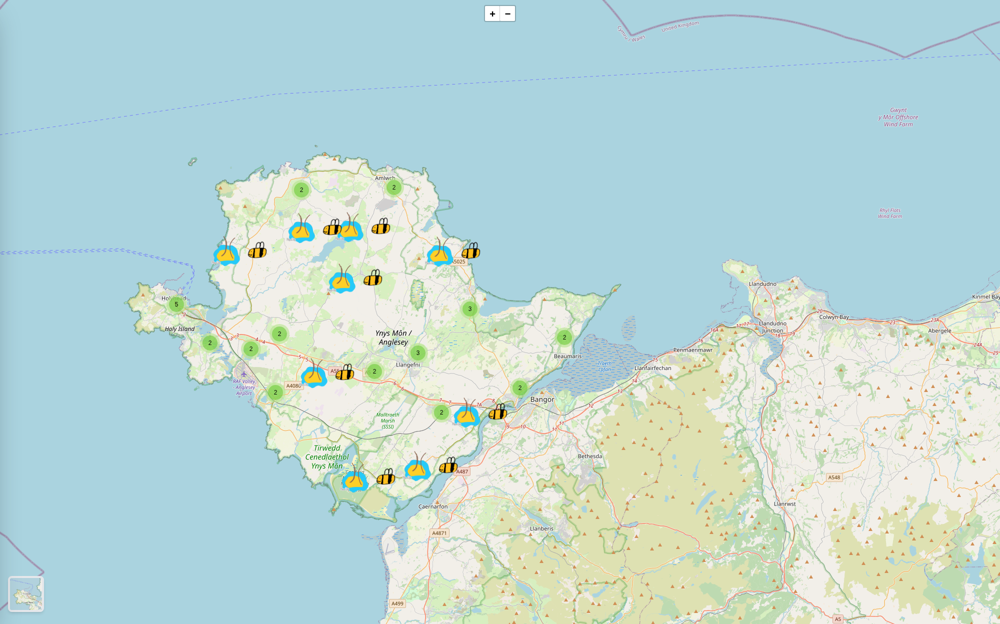The height and width of the screenshot is (624, 1000).
Task: Click the westernmost butterfly marker on Anglesey
Action: click(x=227, y=253)
